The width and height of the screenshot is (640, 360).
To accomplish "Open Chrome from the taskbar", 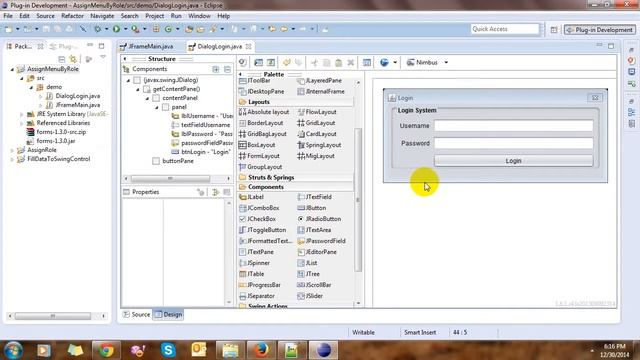I will pyautogui.click(x=106, y=350).
